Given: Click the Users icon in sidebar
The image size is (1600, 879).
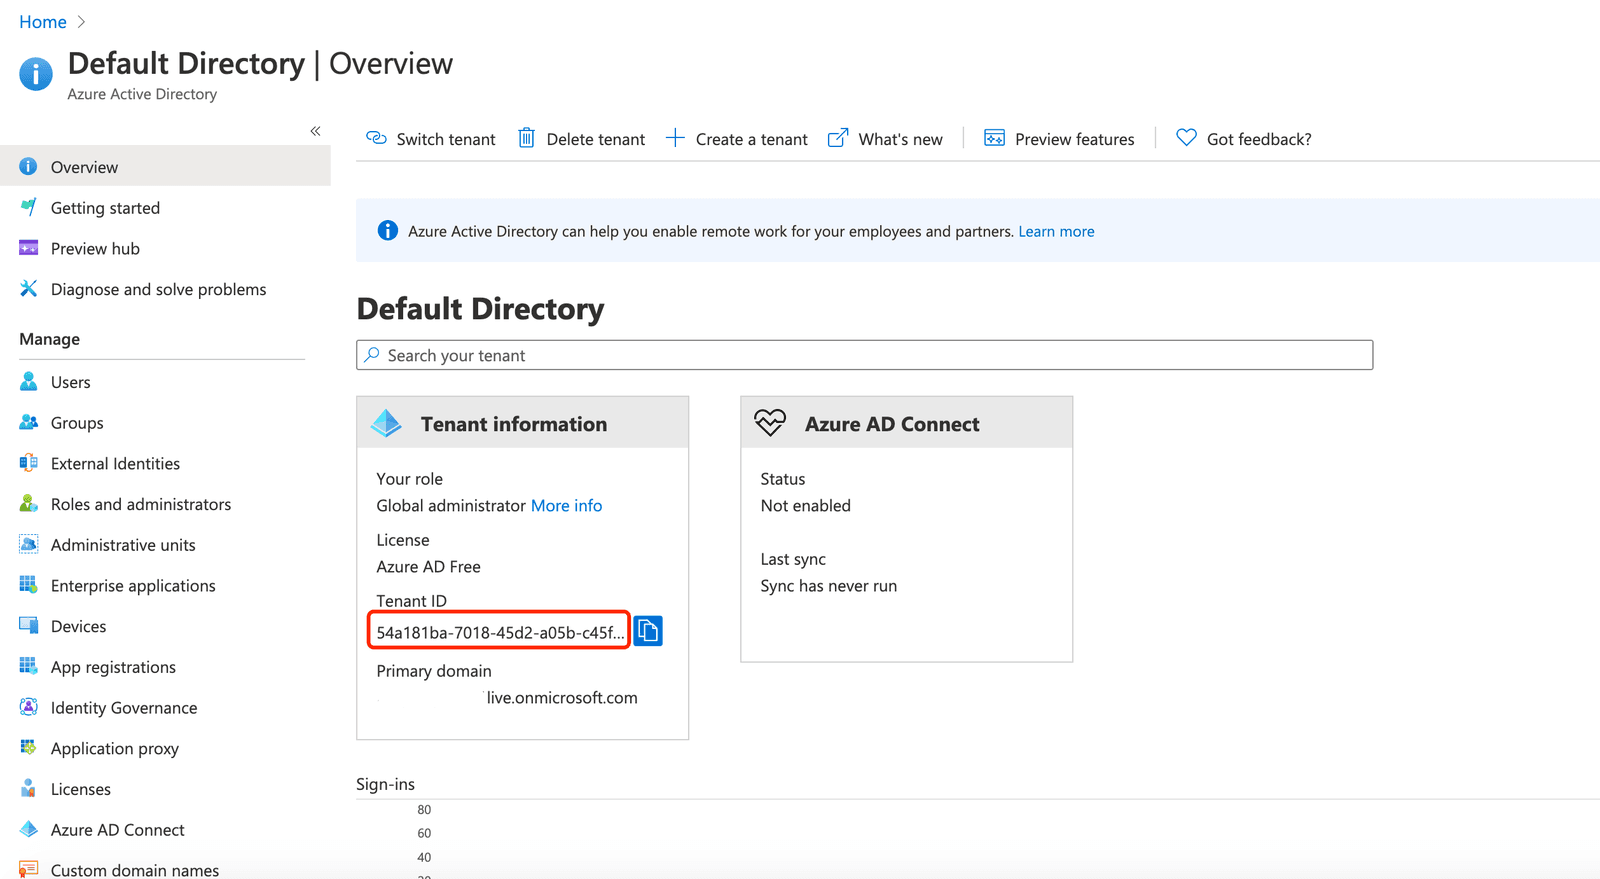Looking at the screenshot, I should pos(28,381).
